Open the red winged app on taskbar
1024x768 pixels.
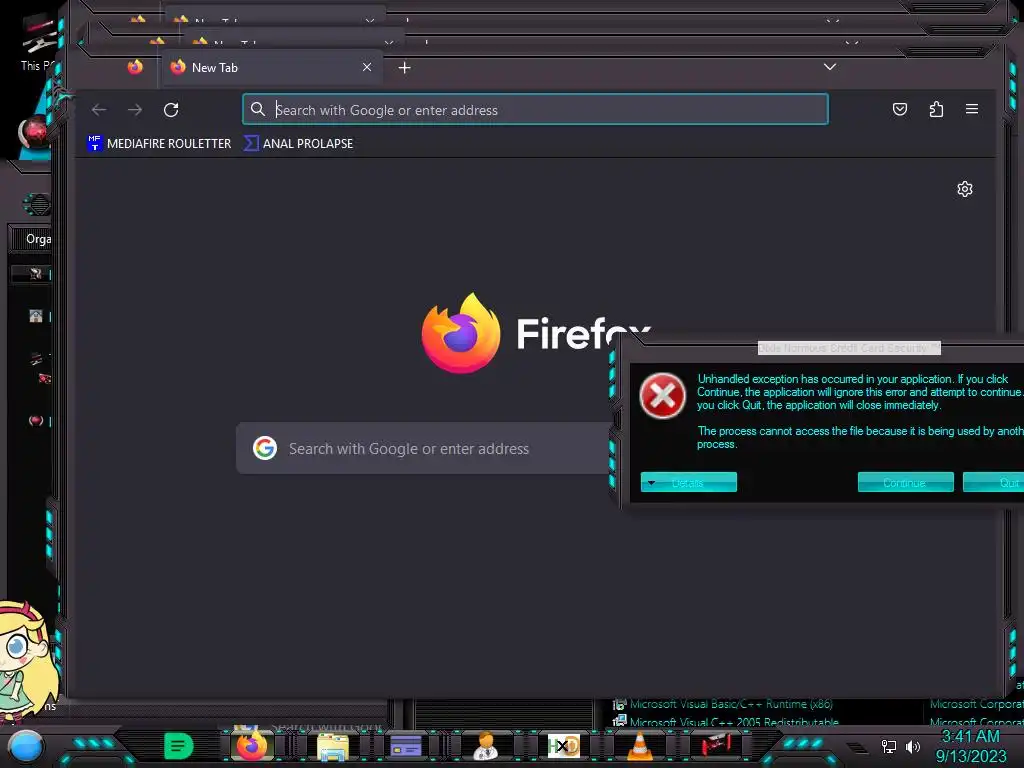[716, 744]
